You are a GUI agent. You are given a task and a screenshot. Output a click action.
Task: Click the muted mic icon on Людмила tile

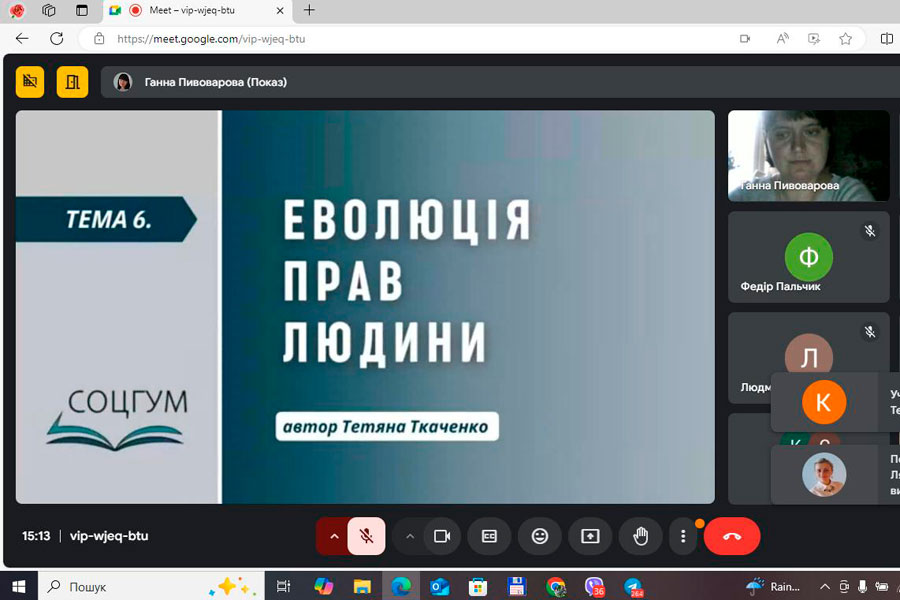870,332
